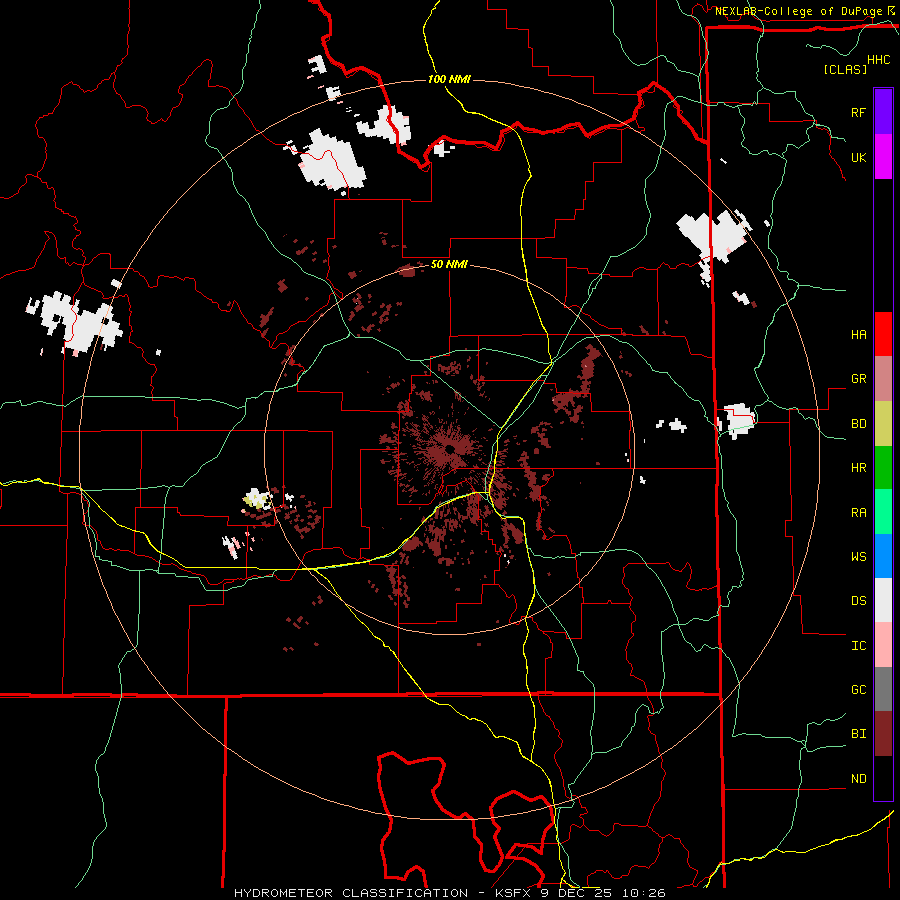
Task: Click the purple RF color swatch in legend
Action: [883, 112]
